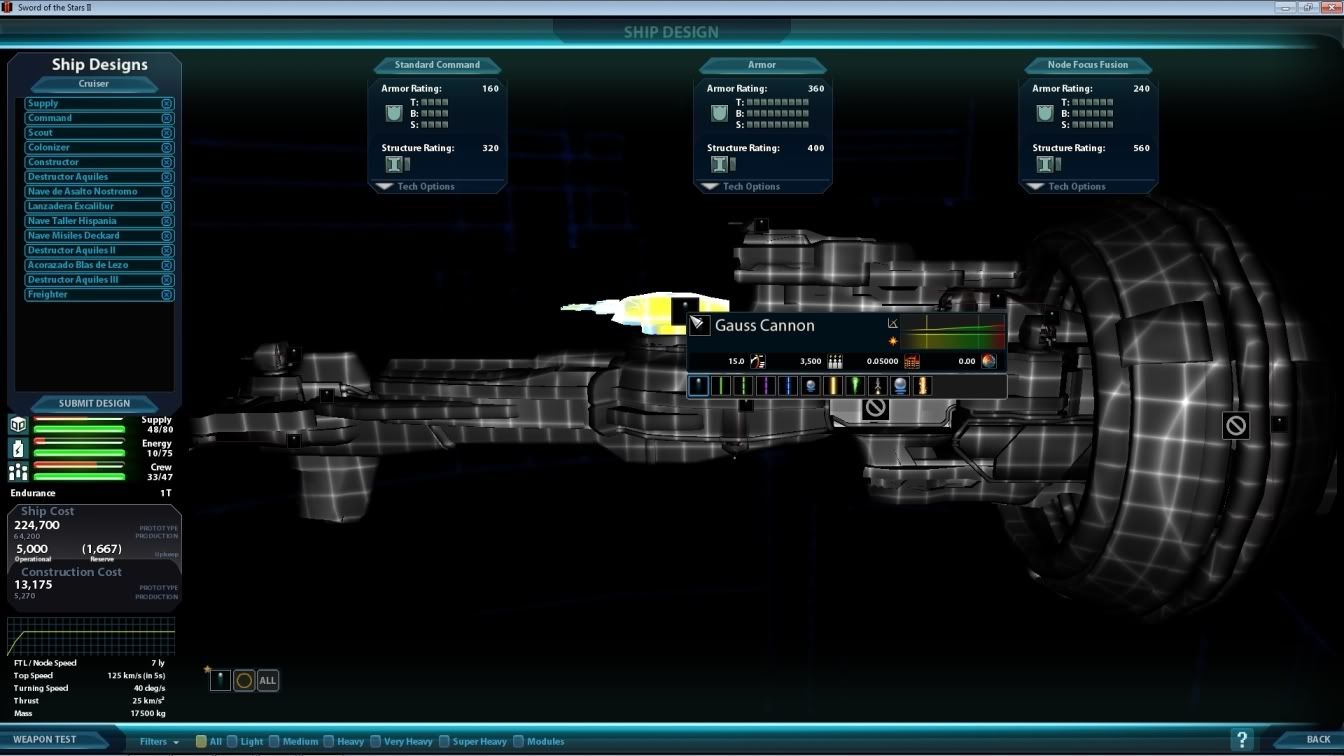Image resolution: width=1344 pixels, height=756 pixels.
Task: Toggle the Medium filter checkbox
Action: click(274, 741)
